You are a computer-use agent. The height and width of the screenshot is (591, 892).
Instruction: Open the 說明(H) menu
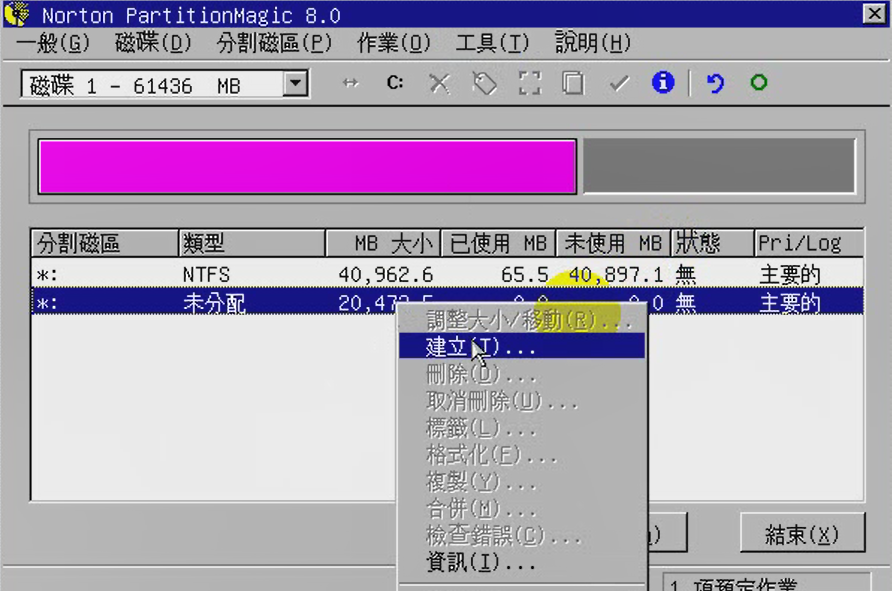coord(593,43)
